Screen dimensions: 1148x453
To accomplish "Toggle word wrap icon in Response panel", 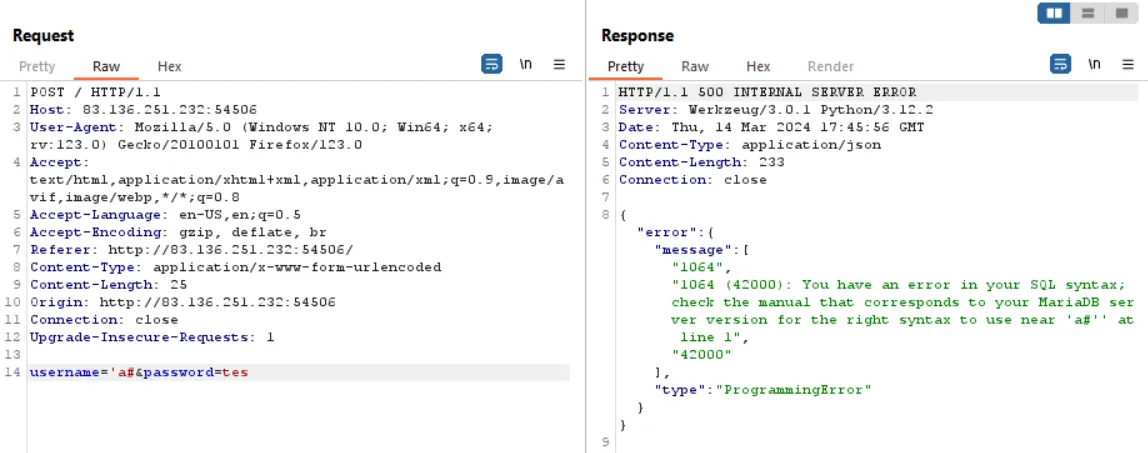I will click(1060, 64).
